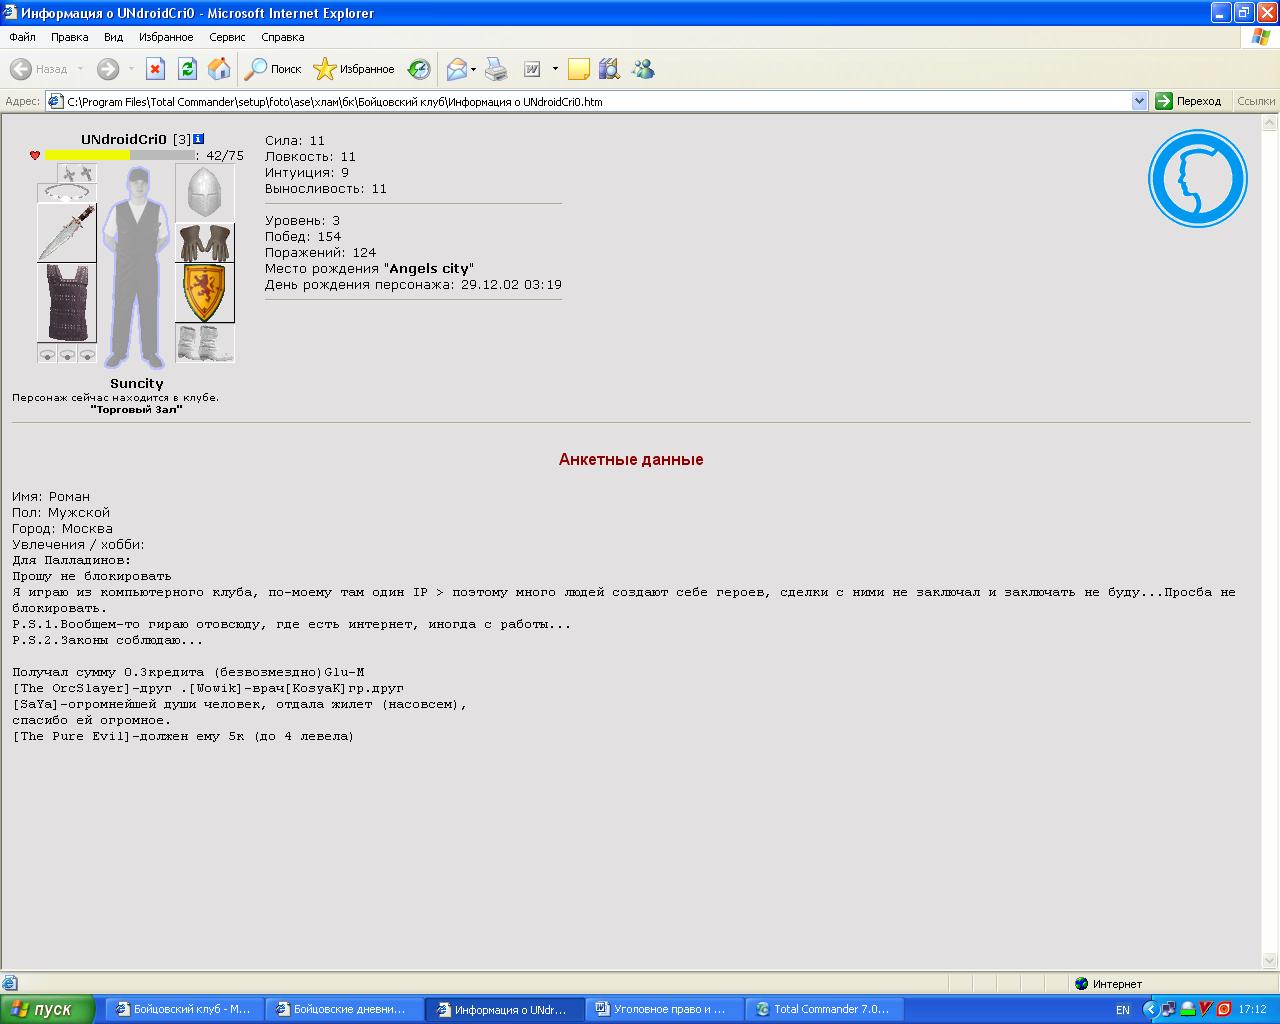The width and height of the screenshot is (1280, 1024).
Task: Click the "Торговый Зал" location text
Action: pyautogui.click(x=136, y=409)
